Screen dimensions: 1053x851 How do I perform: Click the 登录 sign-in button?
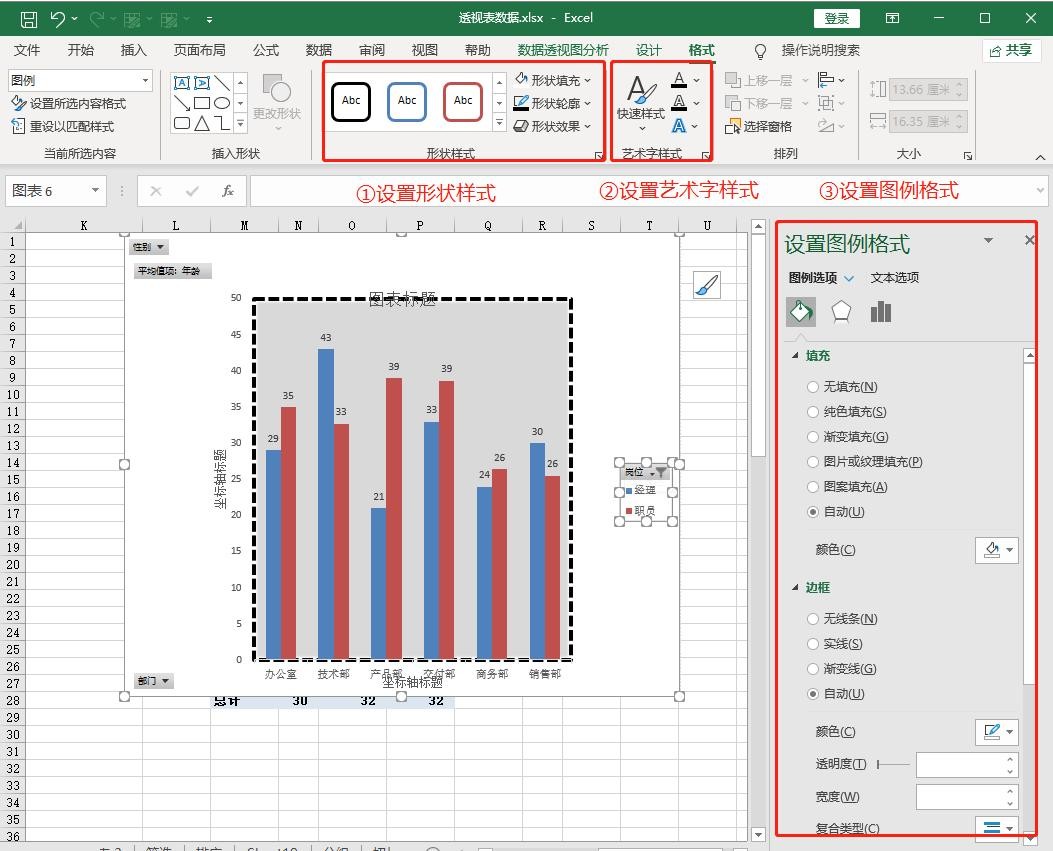836,18
